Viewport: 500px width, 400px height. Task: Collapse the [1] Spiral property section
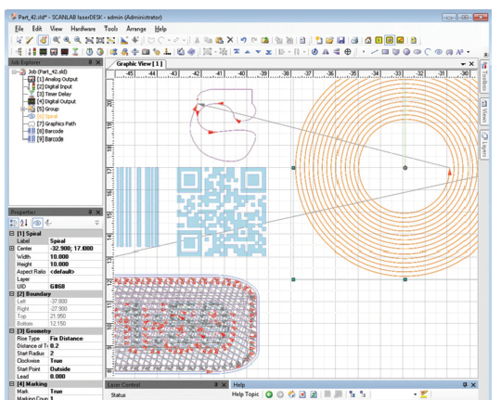(12, 234)
